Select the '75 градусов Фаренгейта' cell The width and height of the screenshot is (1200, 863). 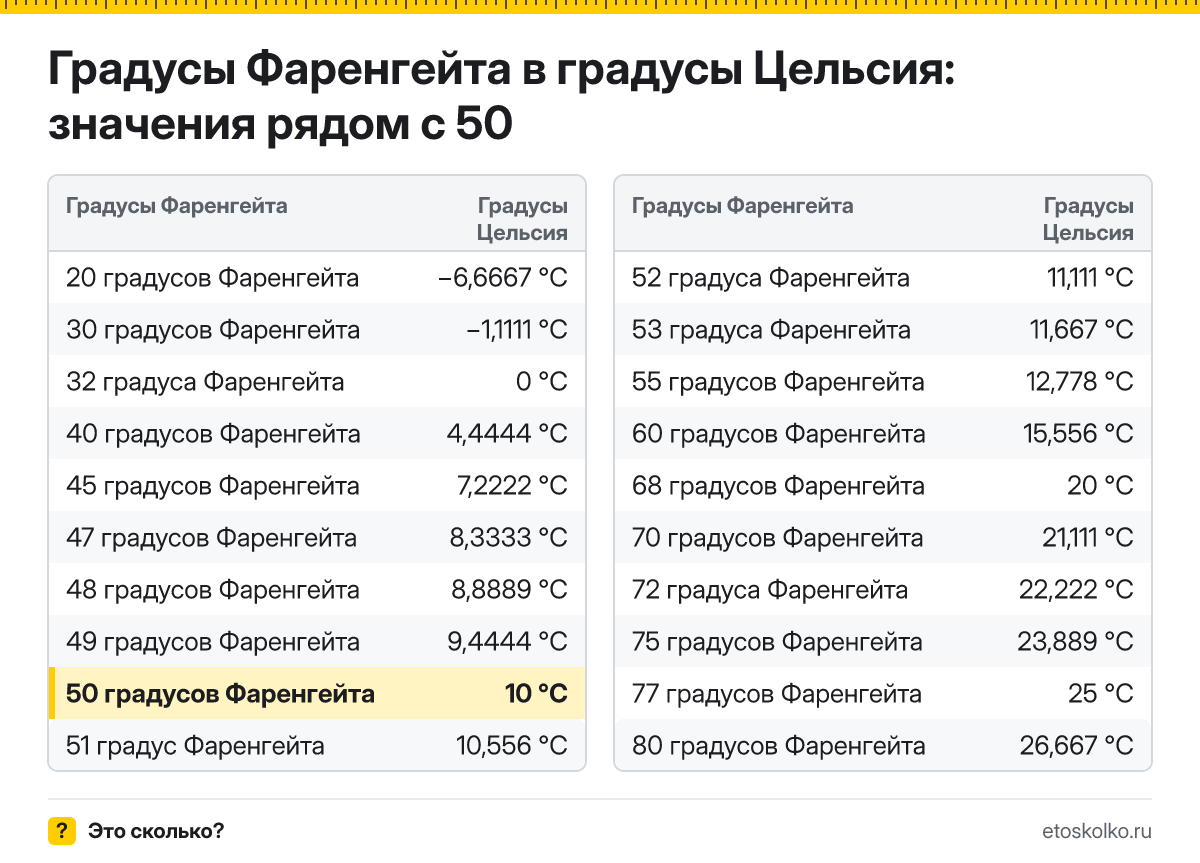click(777, 642)
